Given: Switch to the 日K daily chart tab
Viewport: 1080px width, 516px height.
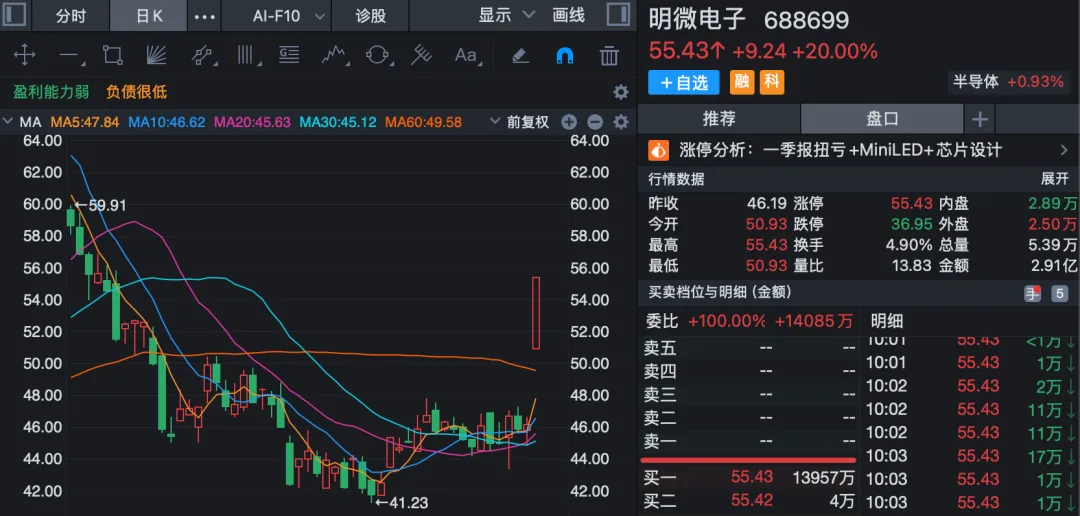Looking at the screenshot, I should pos(149,15).
